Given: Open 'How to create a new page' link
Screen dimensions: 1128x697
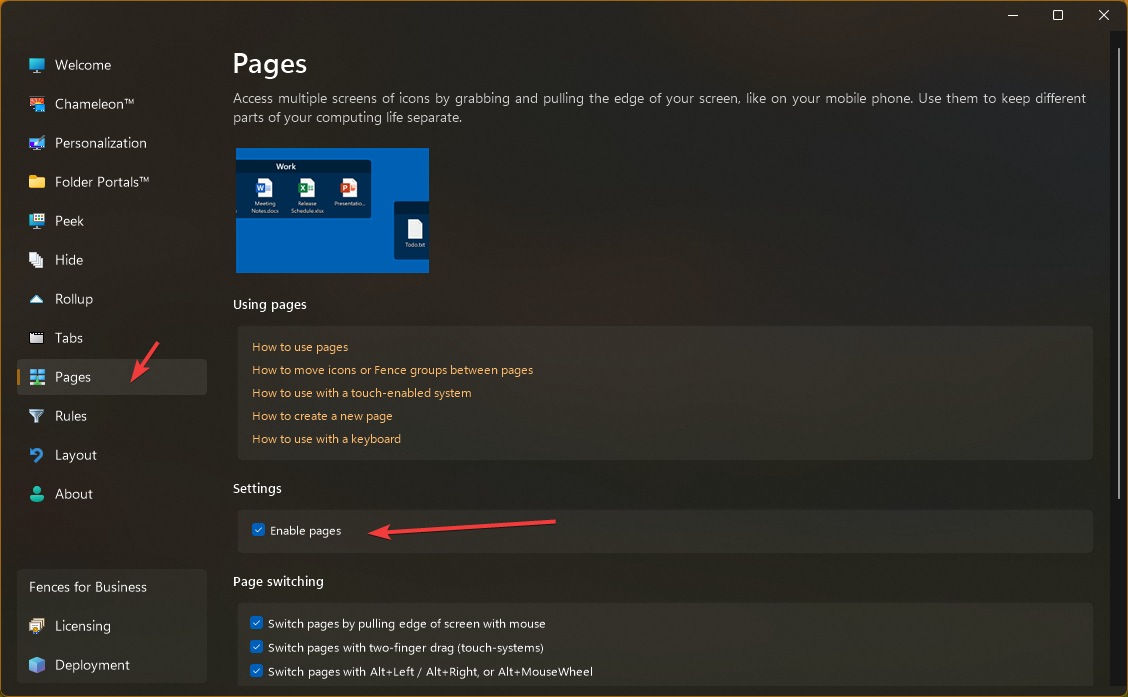Looking at the screenshot, I should click(322, 416).
